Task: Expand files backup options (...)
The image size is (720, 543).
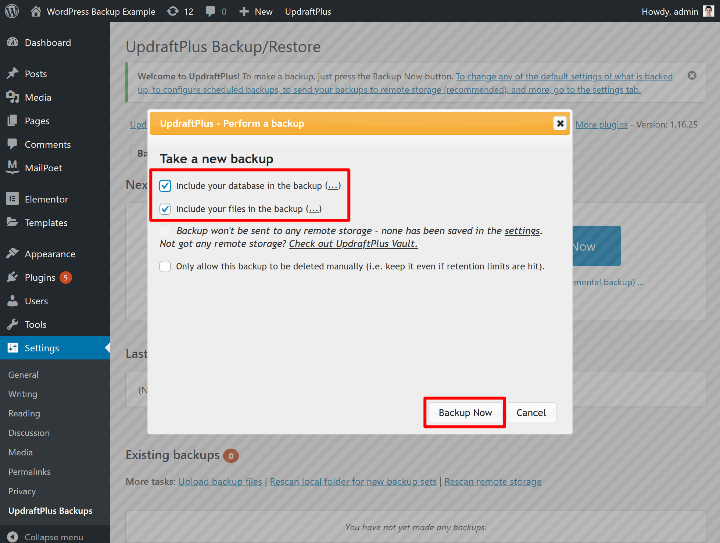Action: point(314,209)
